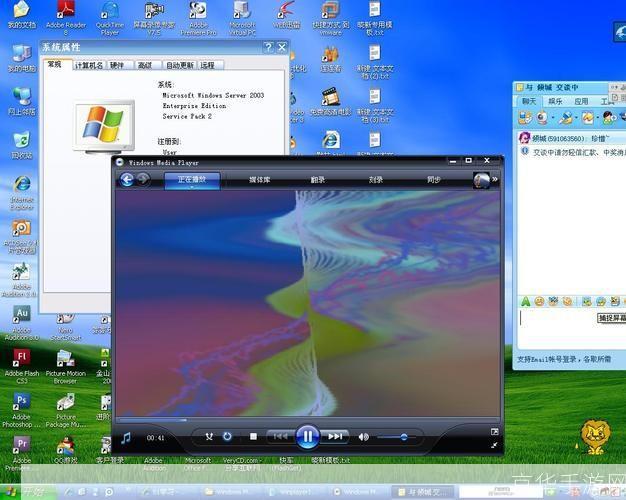The image size is (626, 500).
Task: Open 网上邻居 desktop icon
Action: 22,102
